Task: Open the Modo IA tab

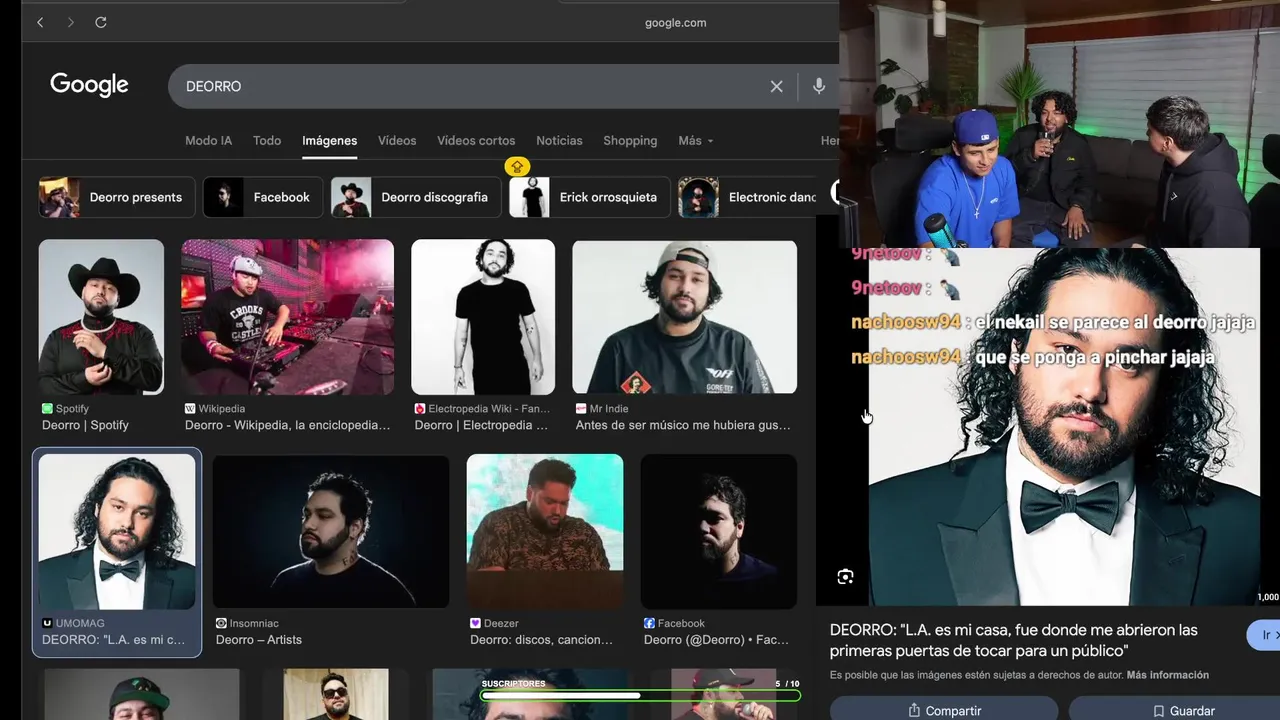Action: [x=208, y=141]
